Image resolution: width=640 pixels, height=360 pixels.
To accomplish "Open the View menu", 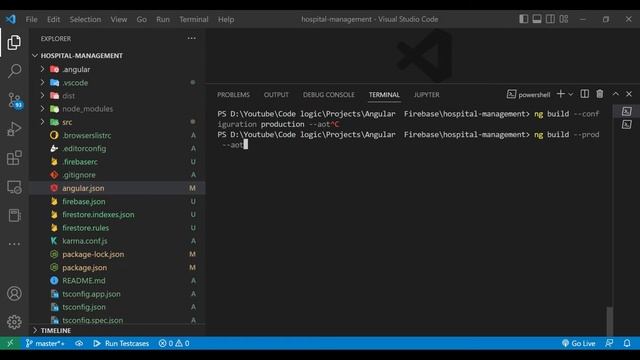I will tap(119, 19).
